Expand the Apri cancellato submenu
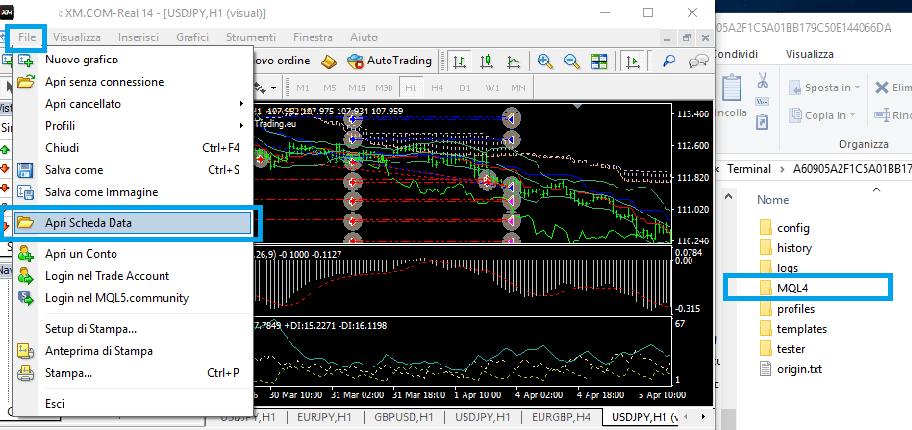 point(133,104)
